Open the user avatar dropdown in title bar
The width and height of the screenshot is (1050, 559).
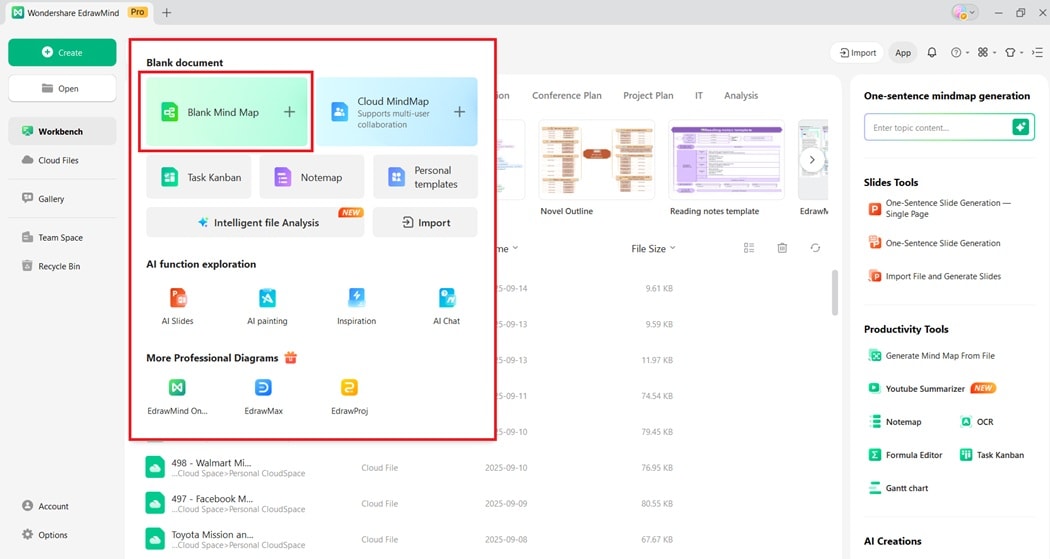click(964, 12)
